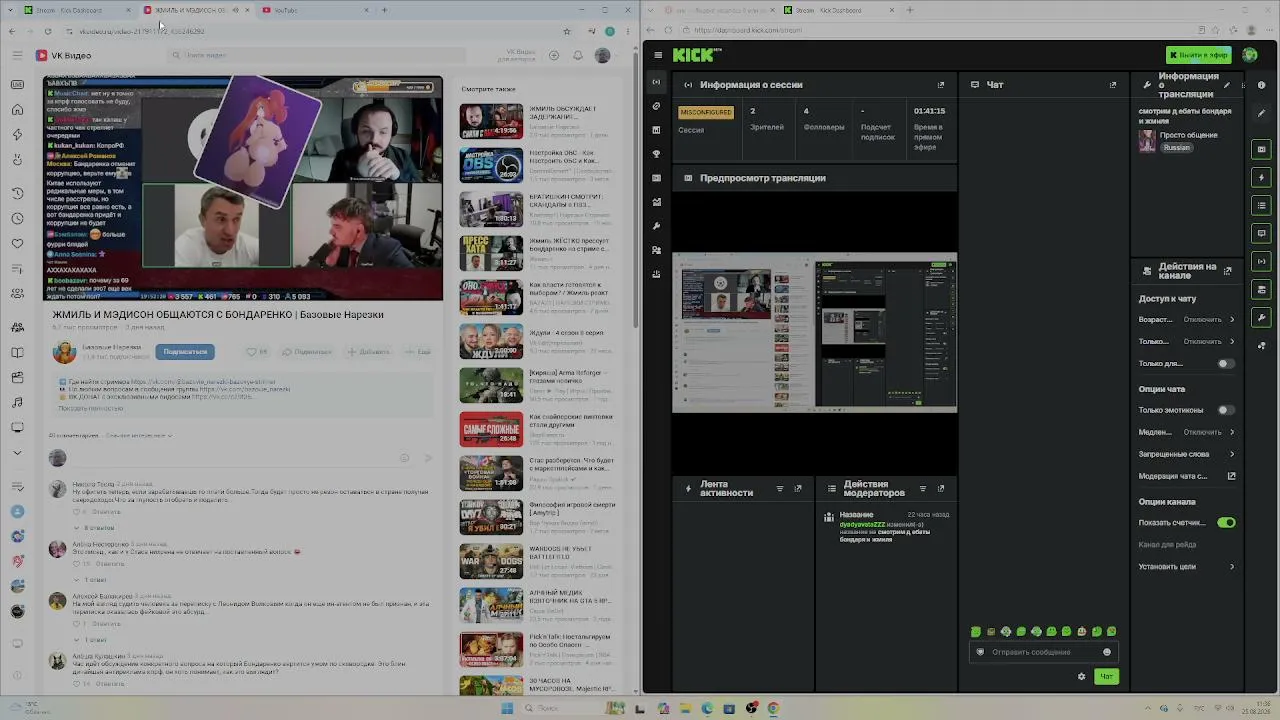Viewport: 1280px width, 720px height.
Task: Pop out the Activity feed panel
Action: click(x=798, y=489)
